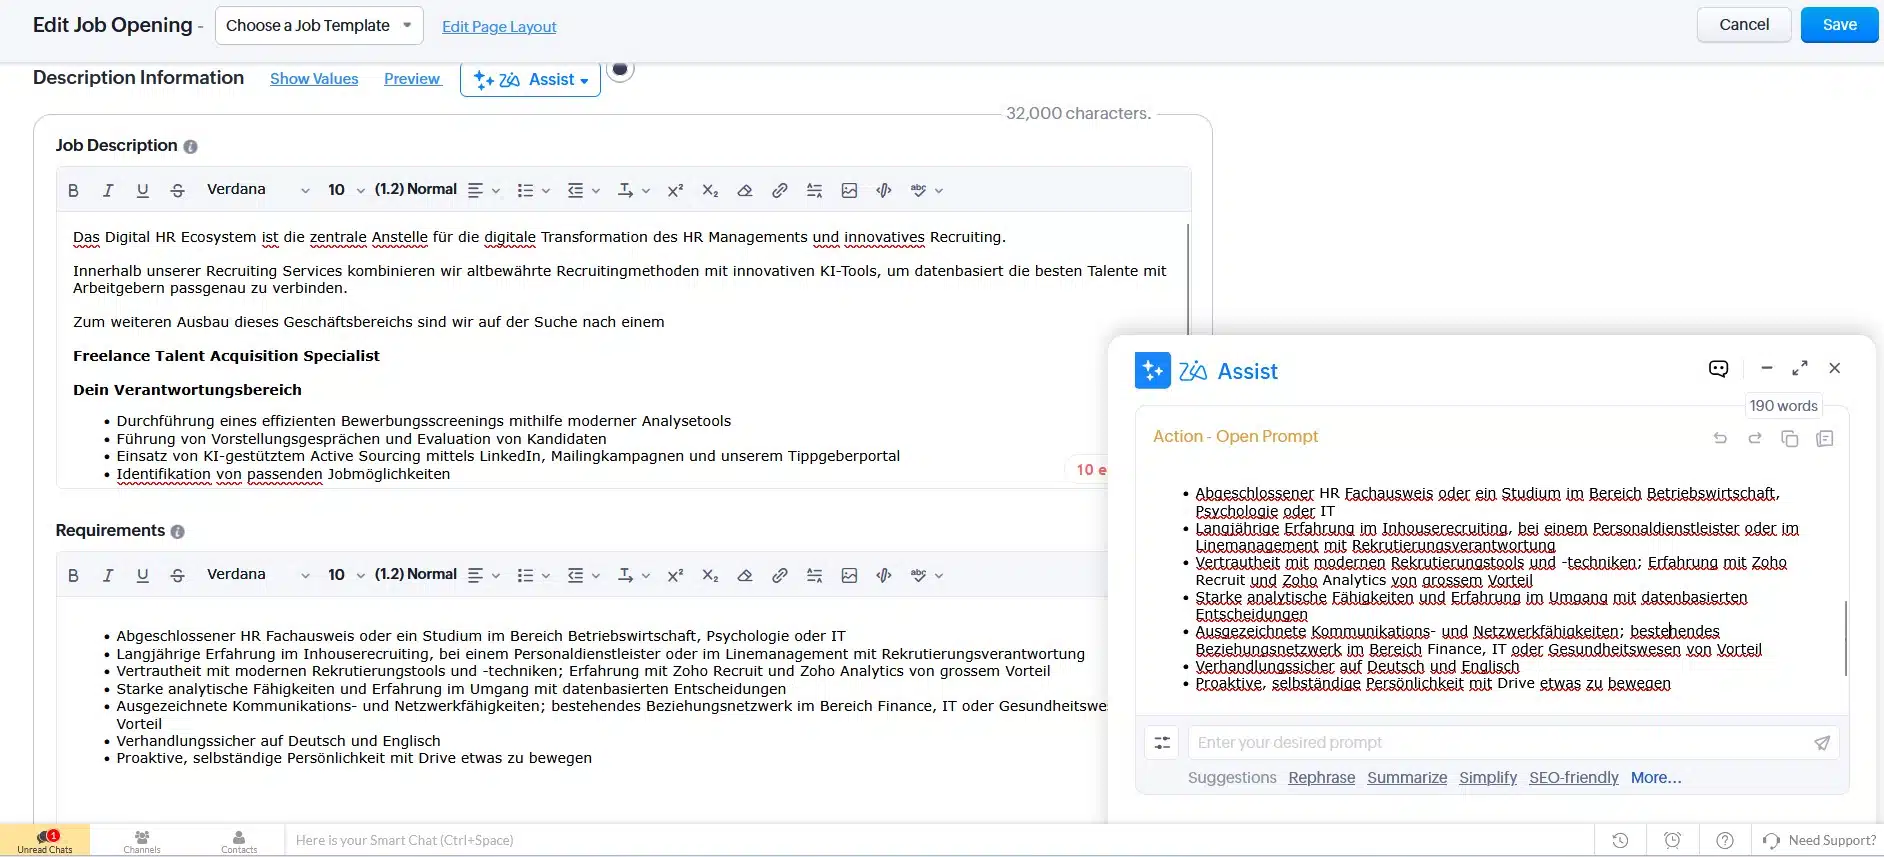This screenshot has width=1884, height=857.
Task: Toggle bold in Job Description toolbar
Action: (73, 190)
